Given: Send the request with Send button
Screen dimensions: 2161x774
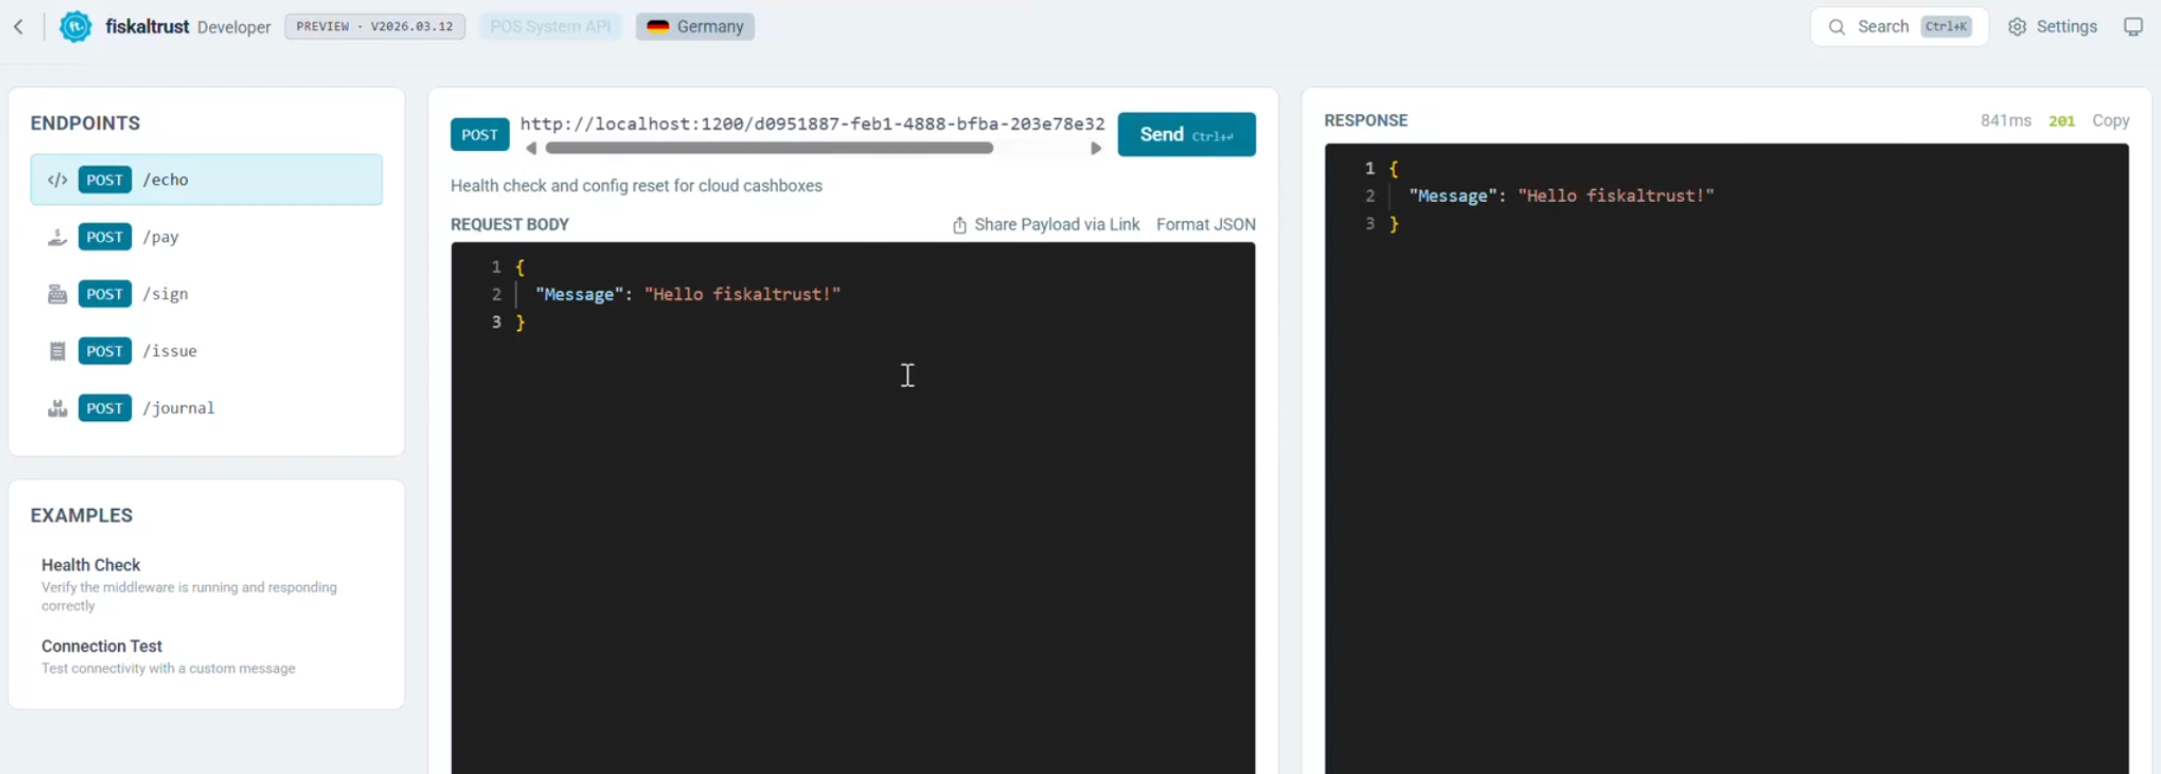Looking at the screenshot, I should click(1186, 134).
